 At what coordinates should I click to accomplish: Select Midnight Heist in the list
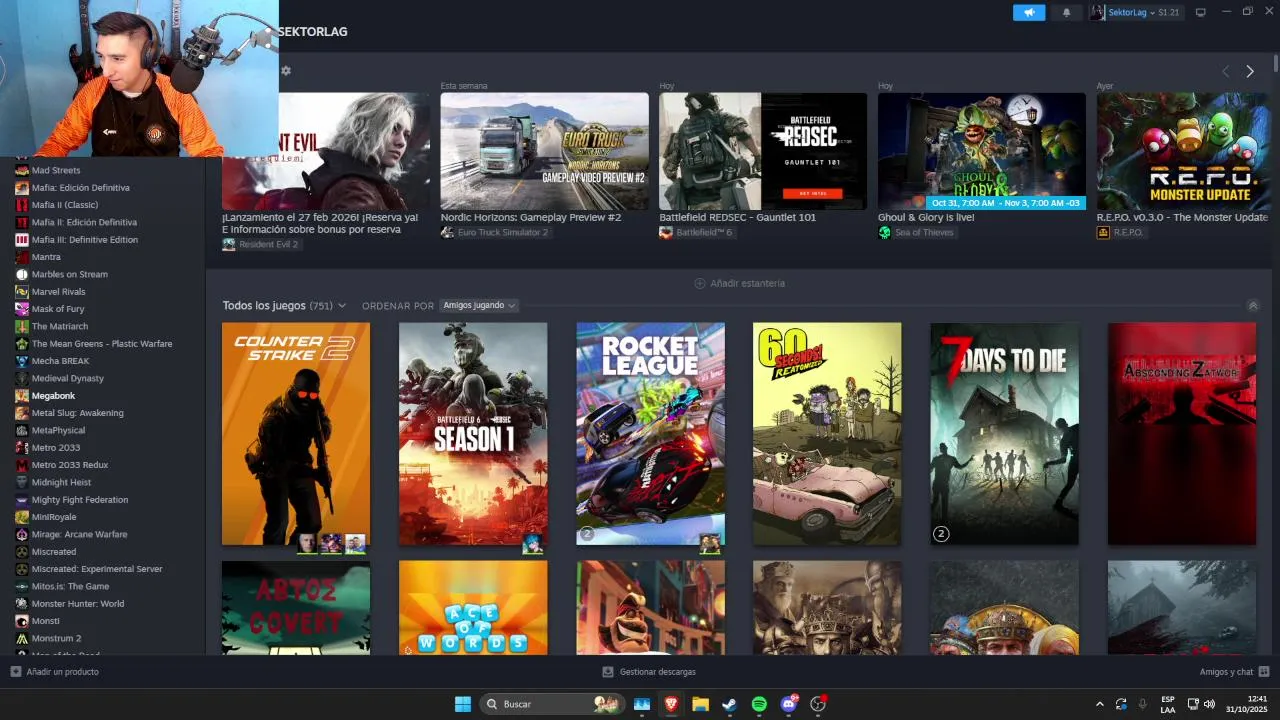(x=61, y=482)
